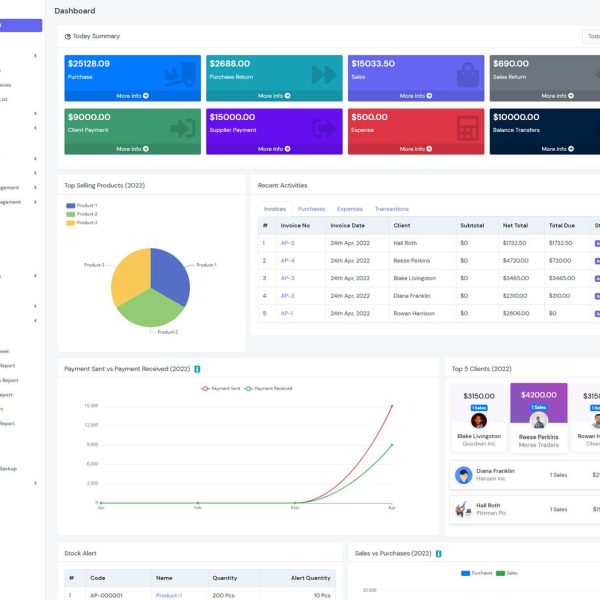Screen dimensions: 600x600
Task: Toggle Payment Received series in legend
Action: (269, 388)
